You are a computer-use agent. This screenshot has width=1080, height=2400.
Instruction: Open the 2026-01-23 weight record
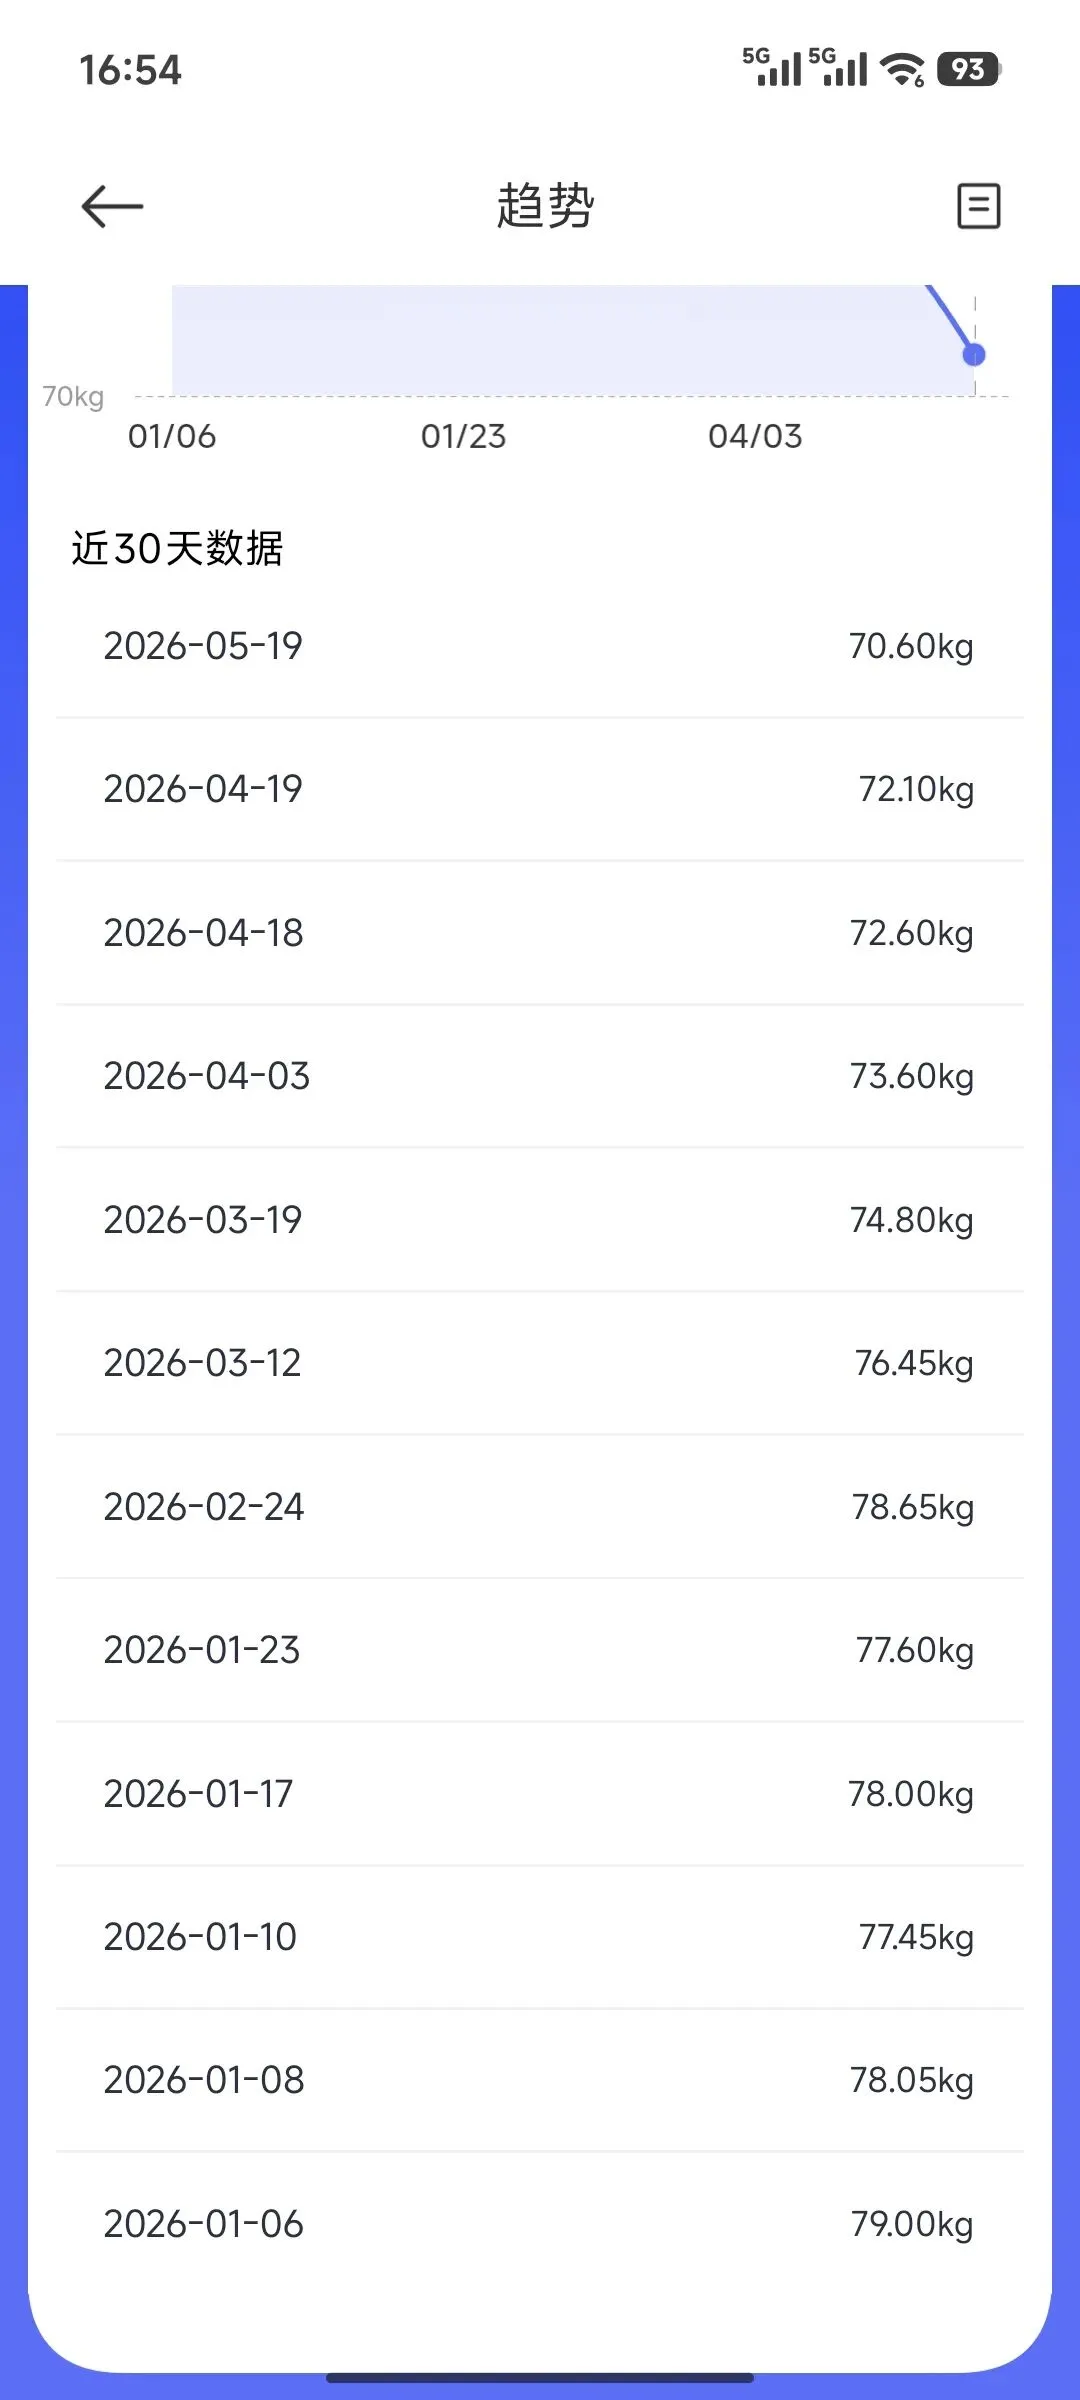coord(540,1650)
